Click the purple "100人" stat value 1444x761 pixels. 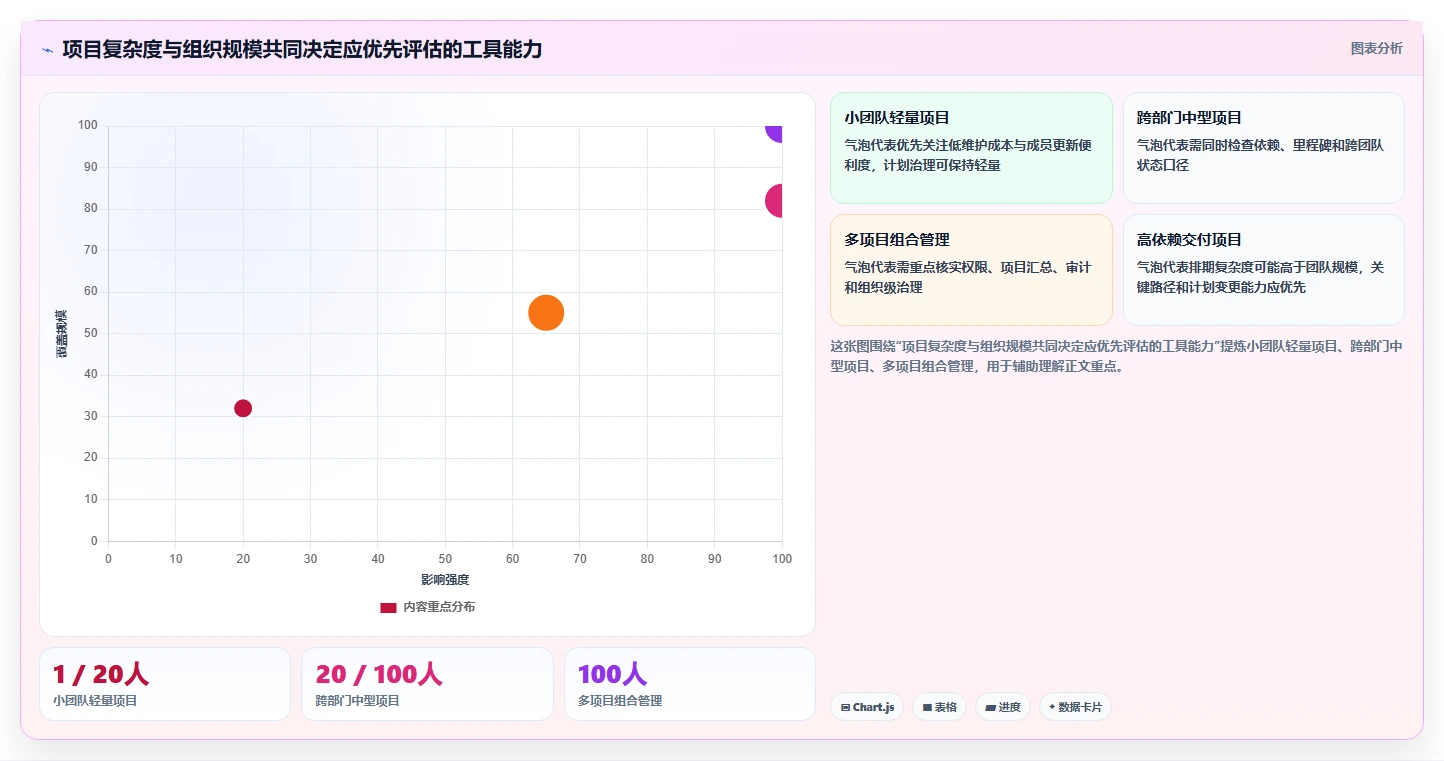coord(613,675)
